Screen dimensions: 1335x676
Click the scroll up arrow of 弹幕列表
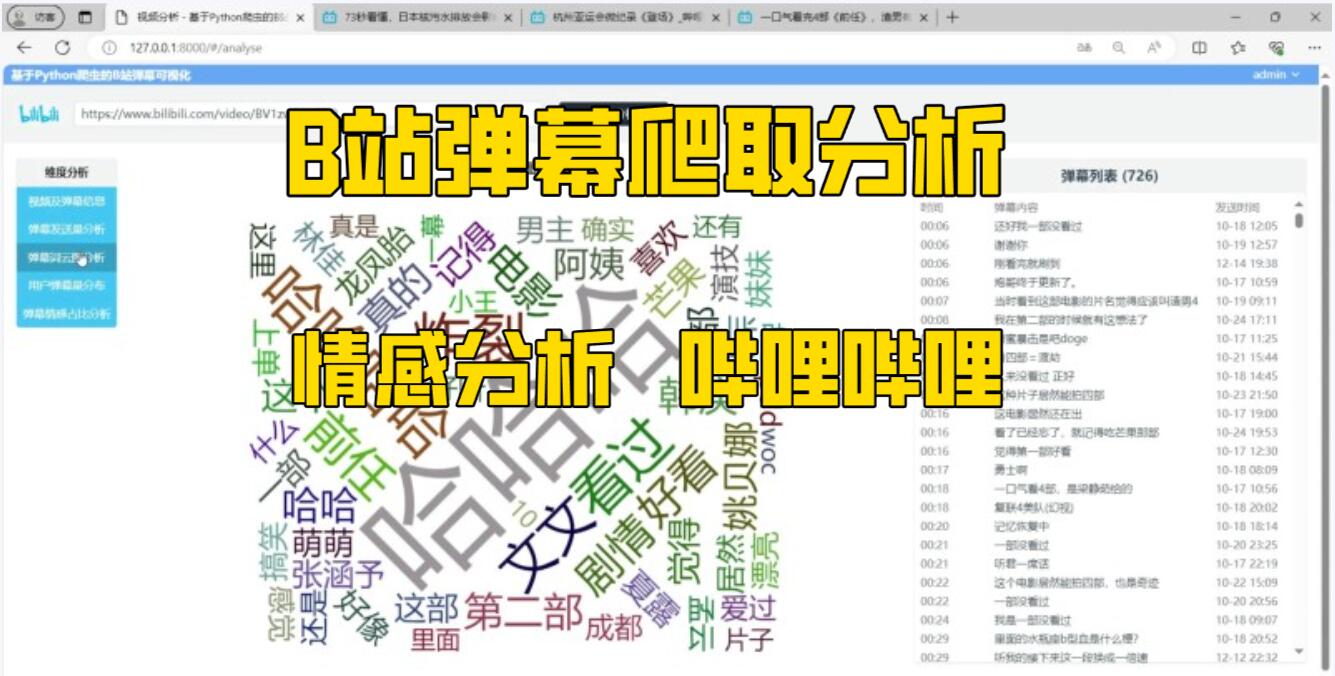click(1299, 203)
